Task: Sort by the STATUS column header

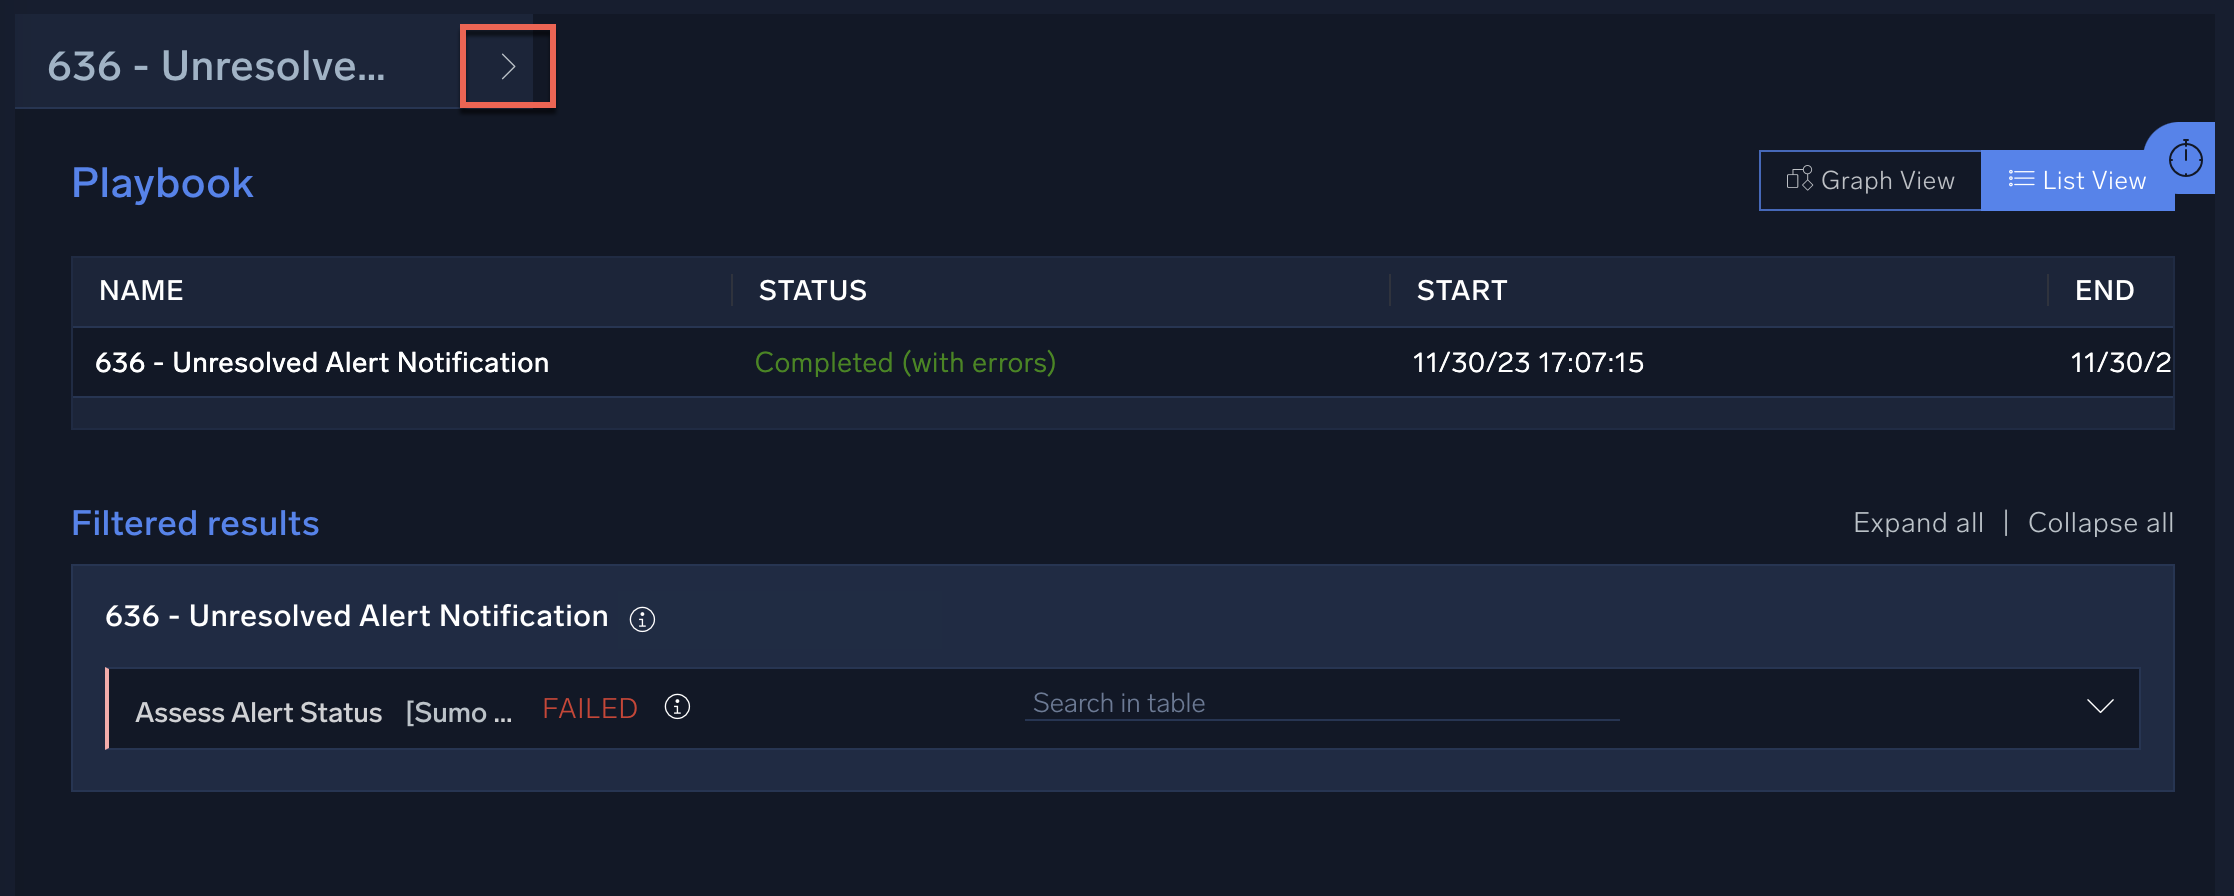Action: pos(812,291)
